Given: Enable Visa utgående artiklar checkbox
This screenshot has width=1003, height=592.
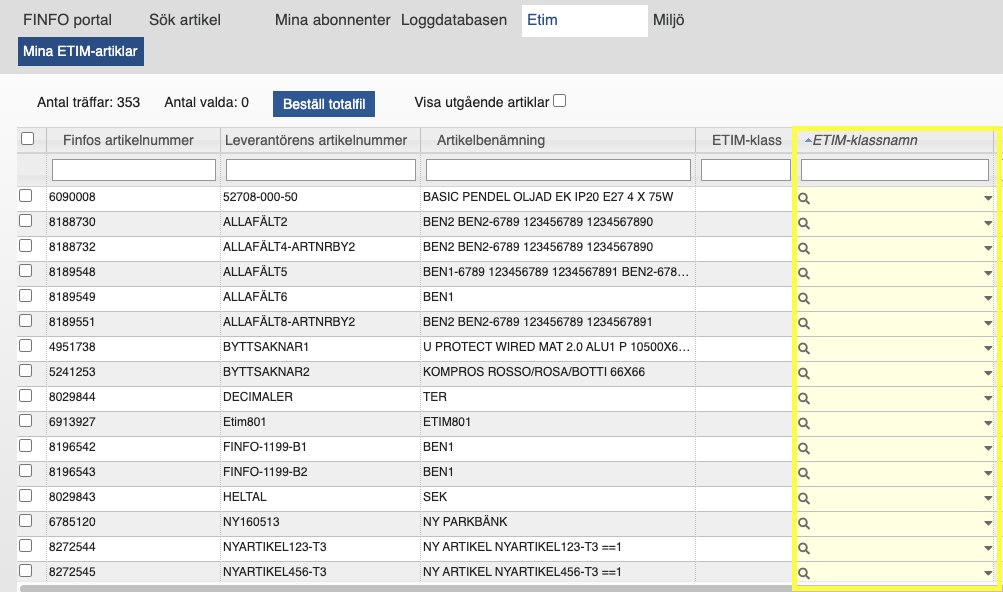Looking at the screenshot, I should tap(560, 101).
